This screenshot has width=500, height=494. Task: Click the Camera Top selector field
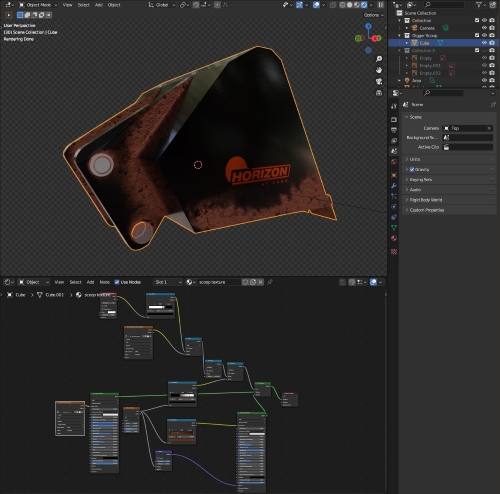468,128
